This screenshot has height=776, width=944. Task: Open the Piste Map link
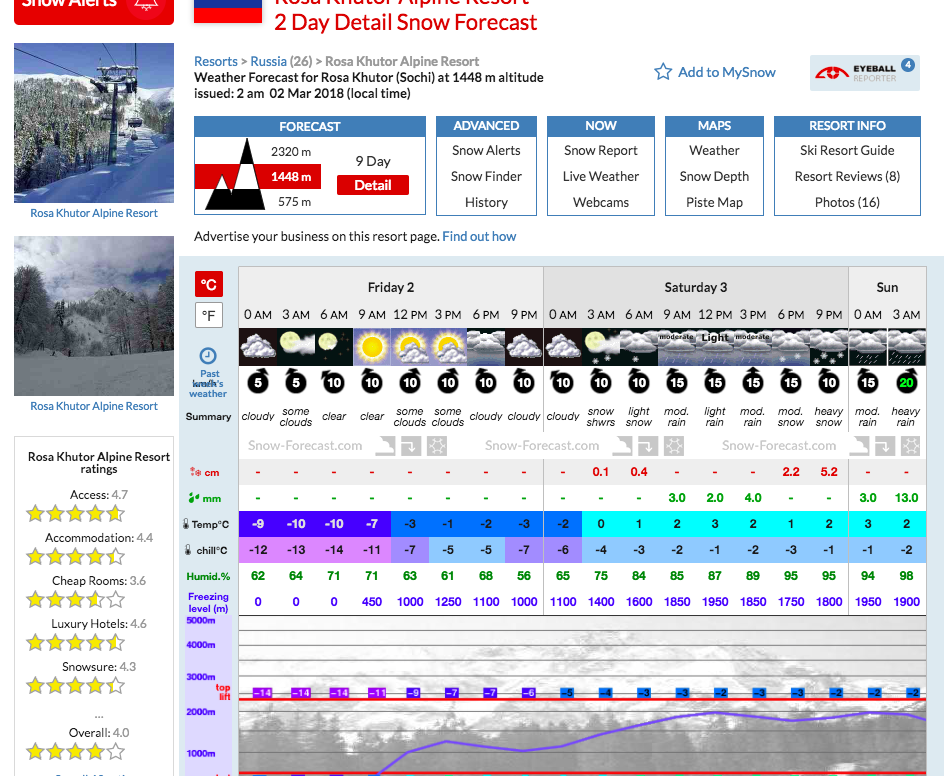(x=714, y=202)
